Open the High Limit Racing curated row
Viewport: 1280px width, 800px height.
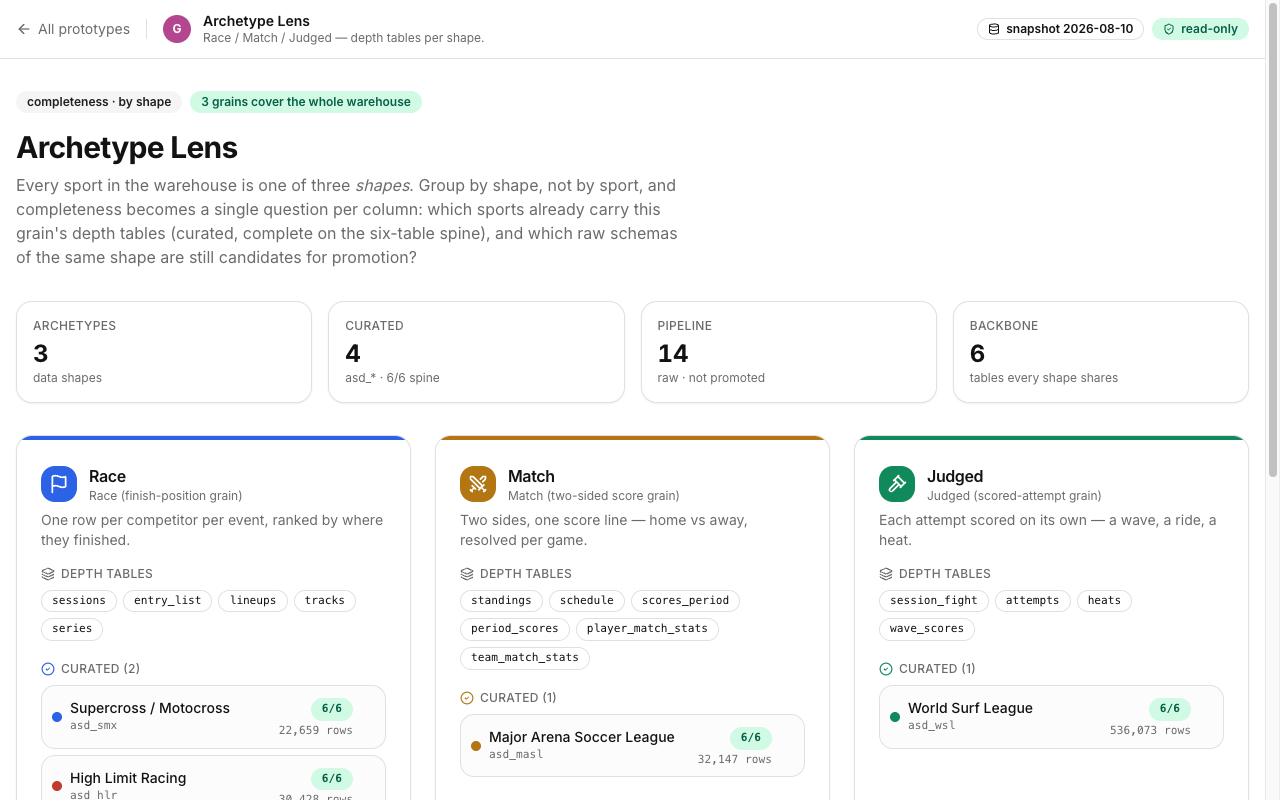coord(213,778)
